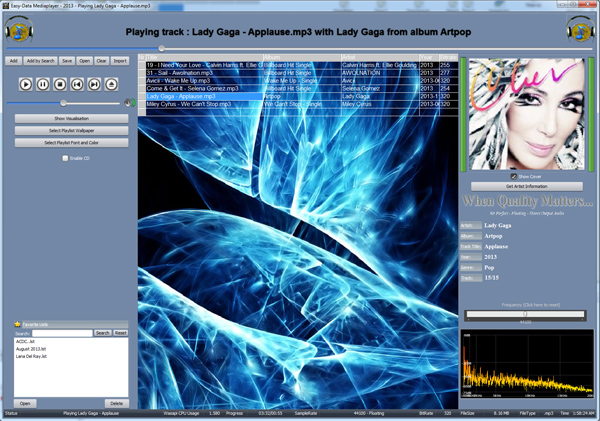Clear the playlist

click(x=101, y=61)
